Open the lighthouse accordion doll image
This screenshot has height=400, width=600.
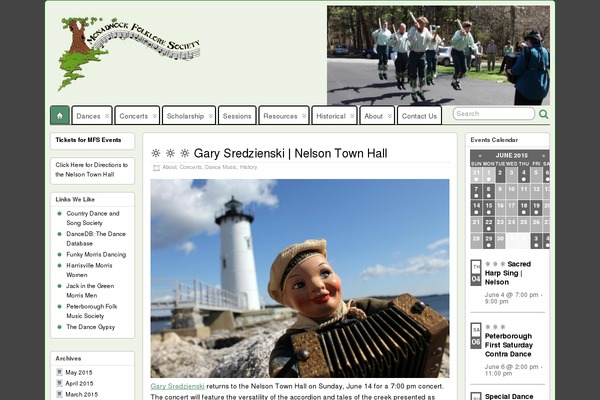300,278
